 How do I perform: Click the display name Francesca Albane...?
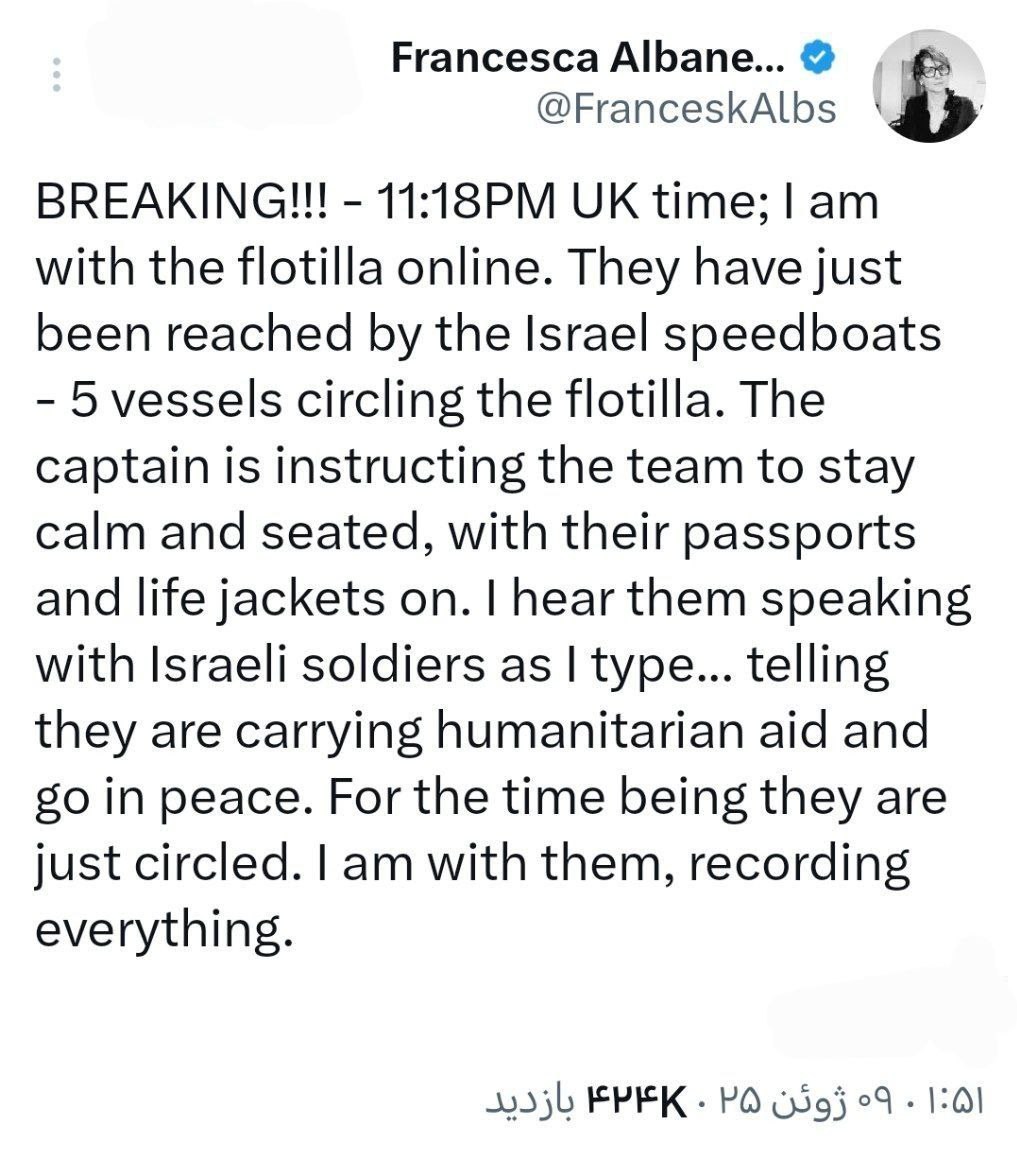coord(588,57)
